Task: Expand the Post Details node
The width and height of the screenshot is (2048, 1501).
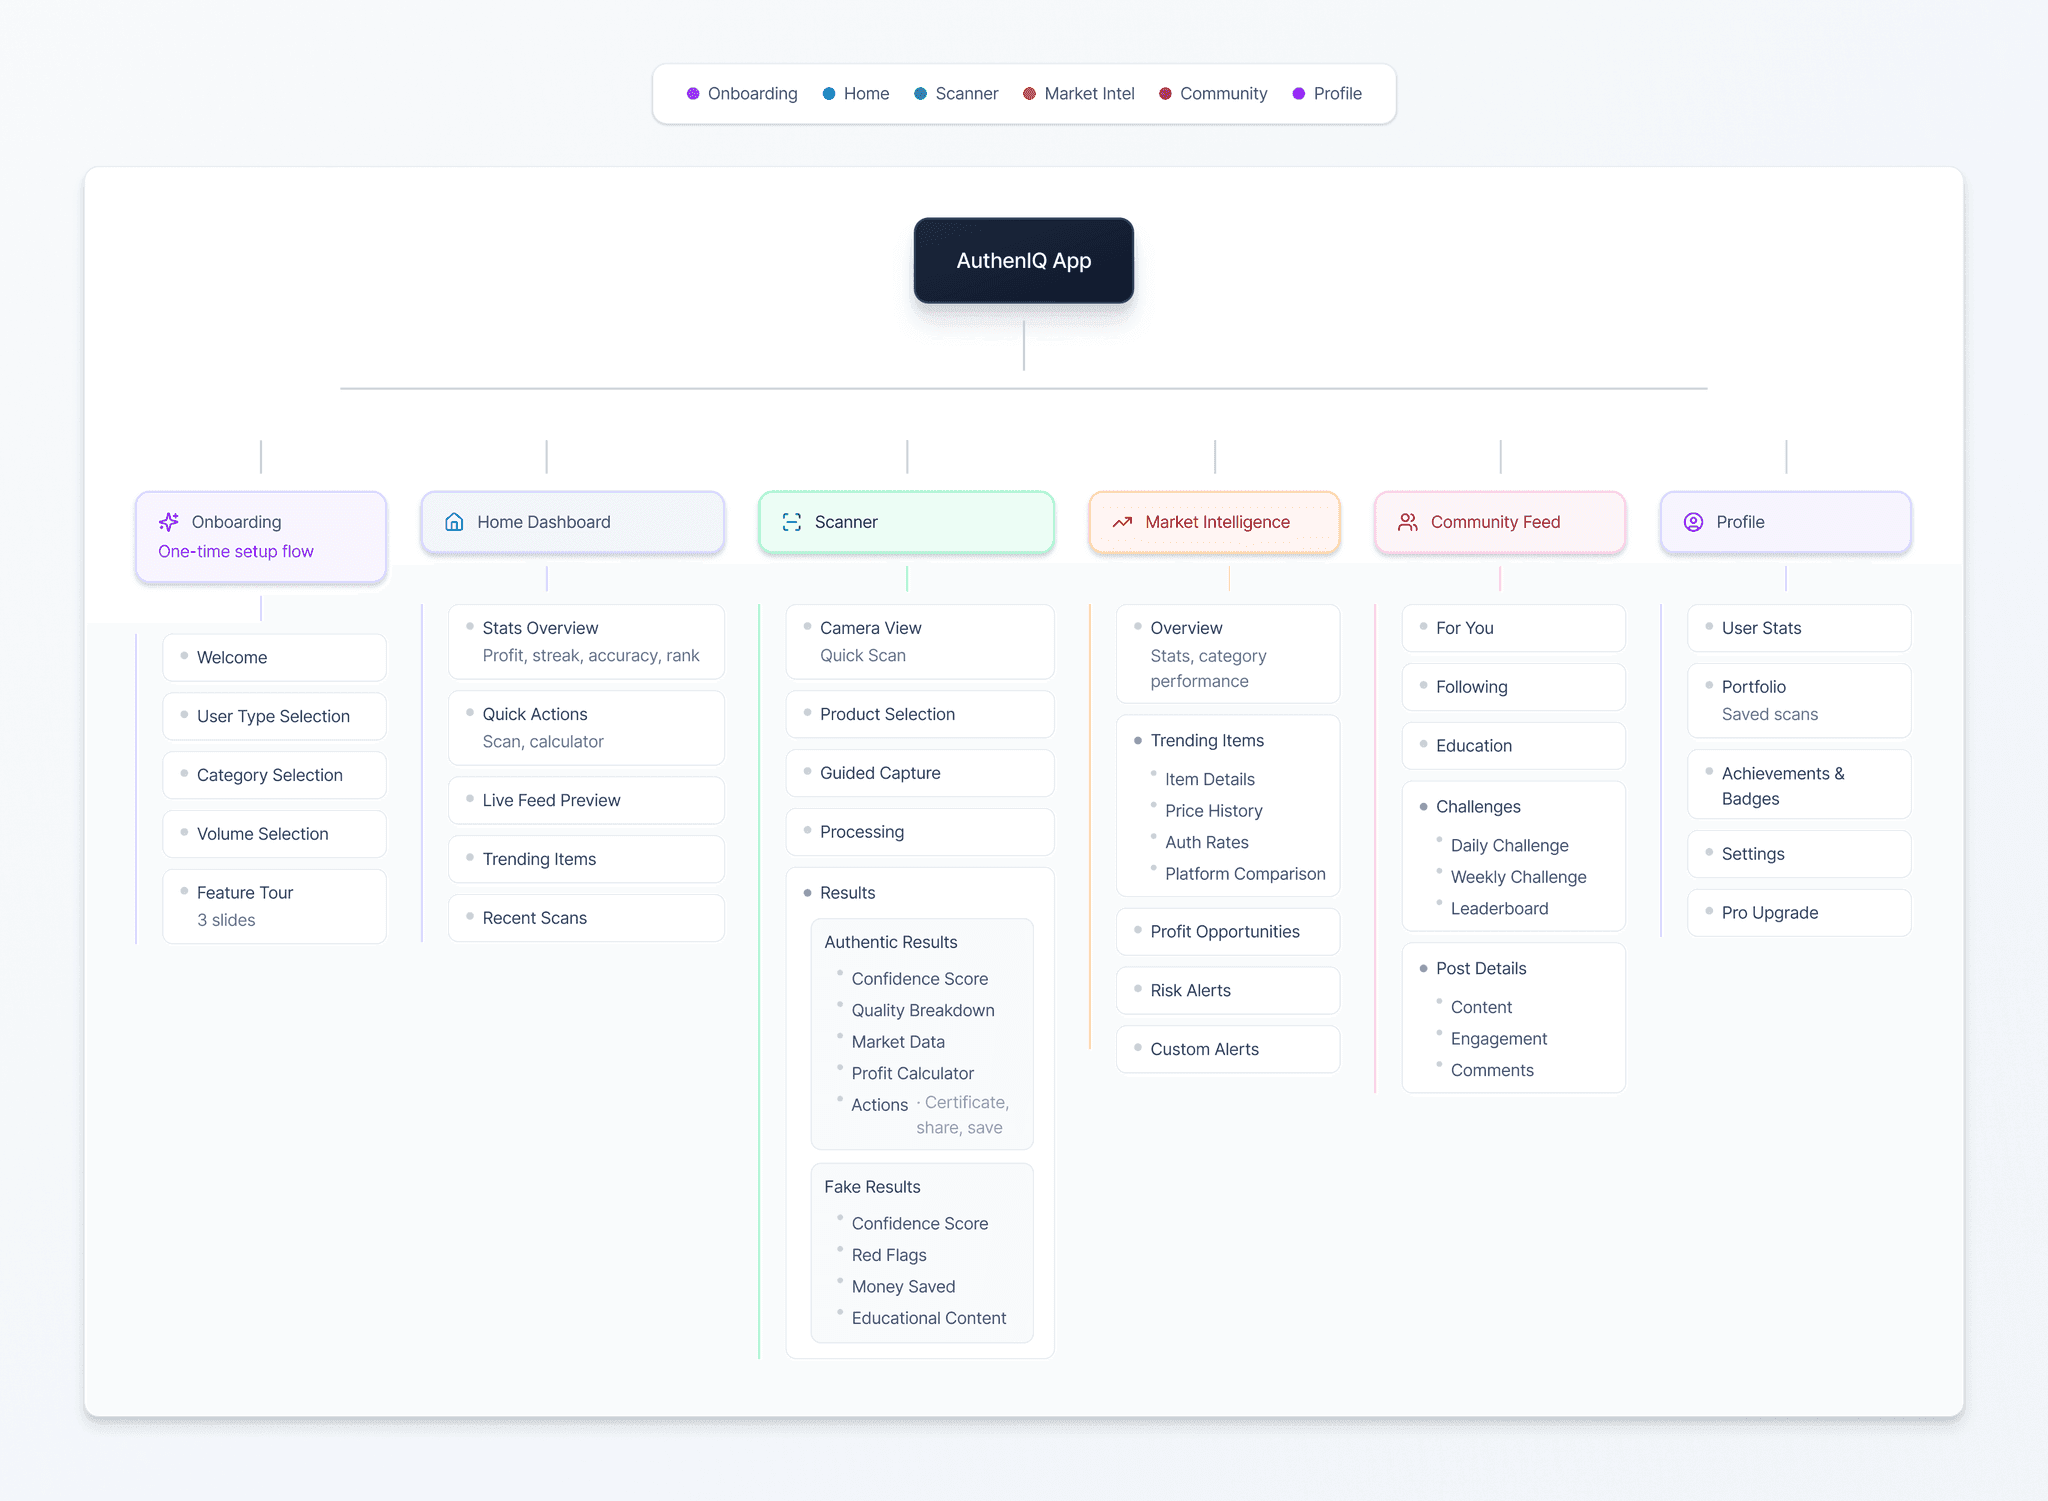Action: coord(1481,969)
